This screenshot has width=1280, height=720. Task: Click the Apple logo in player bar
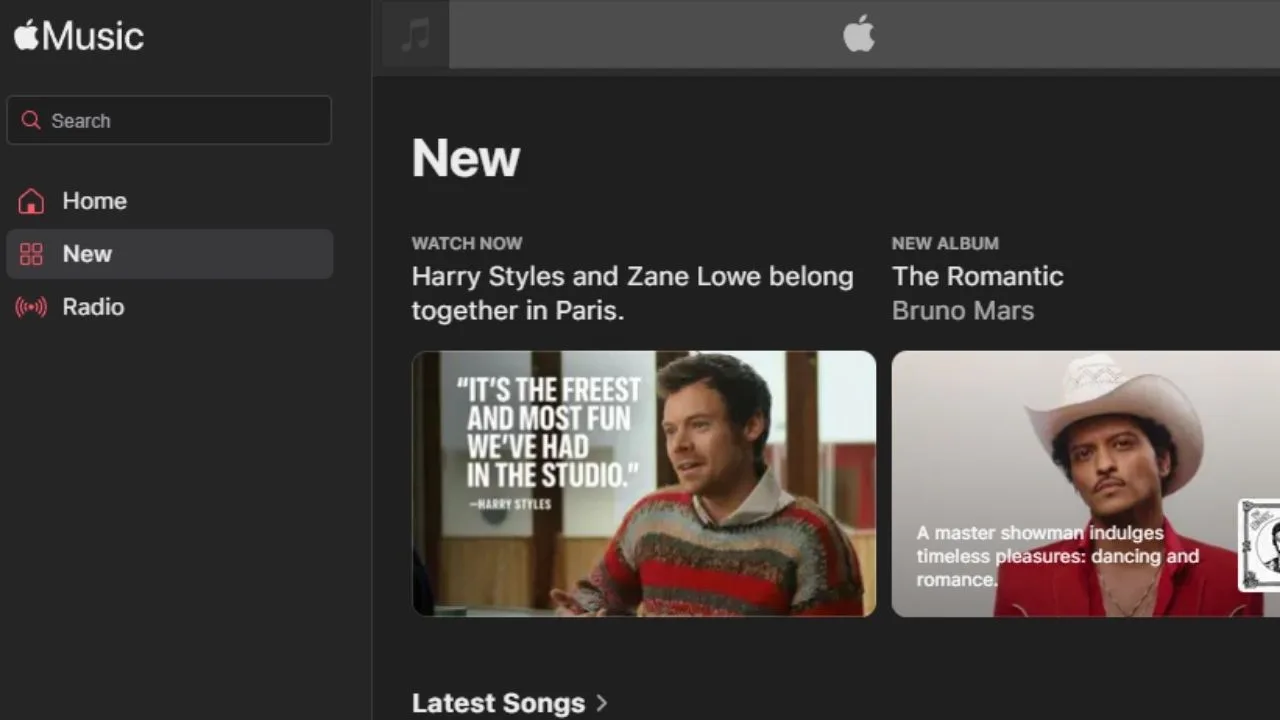[x=859, y=35]
